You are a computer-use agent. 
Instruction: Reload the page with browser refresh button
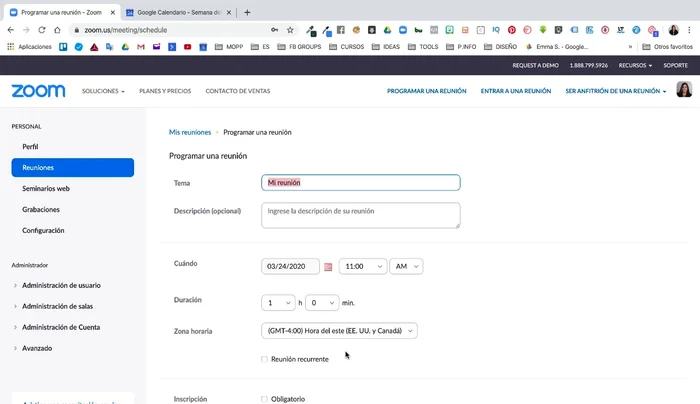(x=42, y=30)
